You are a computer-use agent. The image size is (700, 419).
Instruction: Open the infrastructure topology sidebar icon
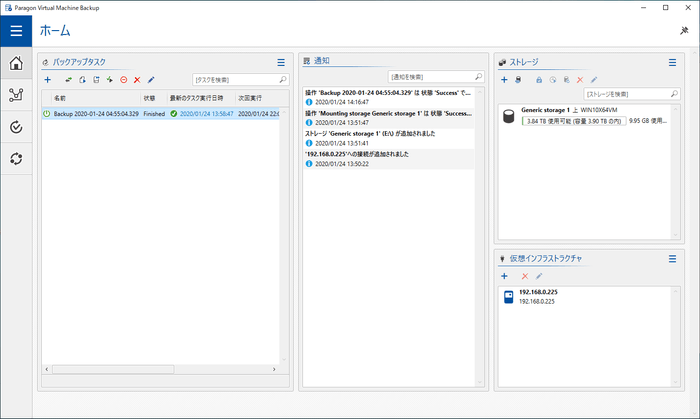click(x=16, y=96)
